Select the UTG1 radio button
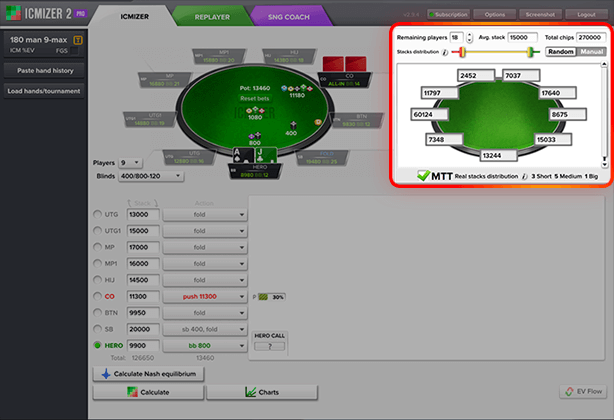Screen dimensions: 614x420 click(97, 231)
